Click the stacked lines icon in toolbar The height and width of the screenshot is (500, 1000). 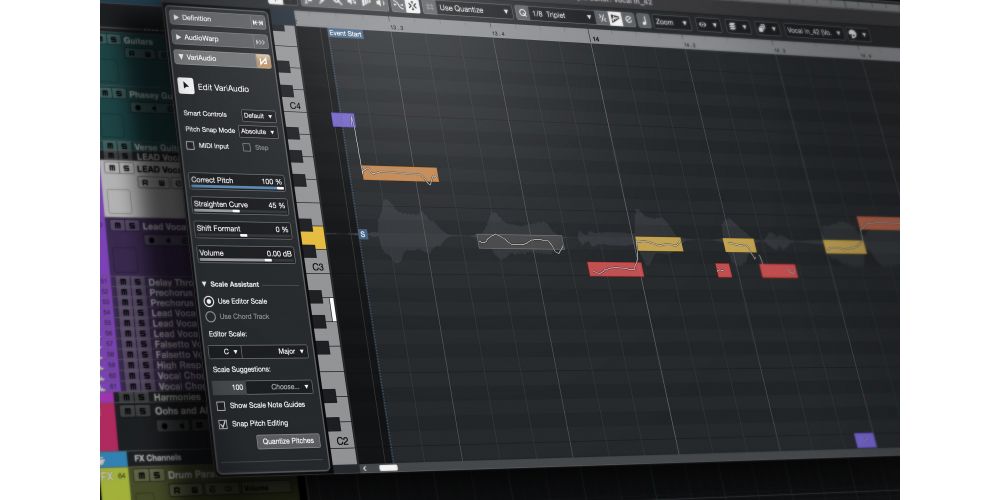[734, 27]
